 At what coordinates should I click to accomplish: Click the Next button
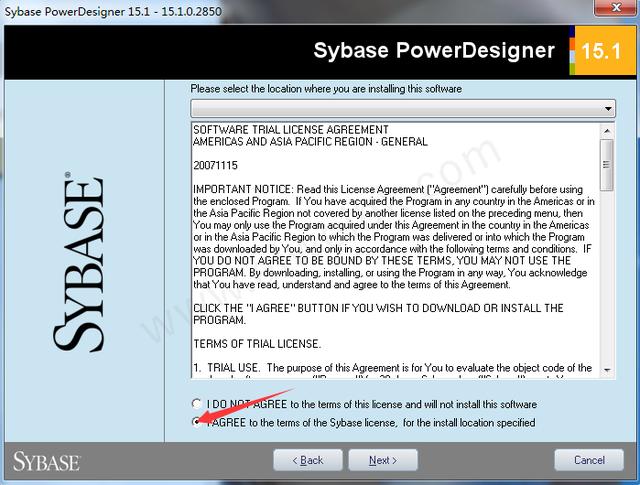pyautogui.click(x=383, y=460)
